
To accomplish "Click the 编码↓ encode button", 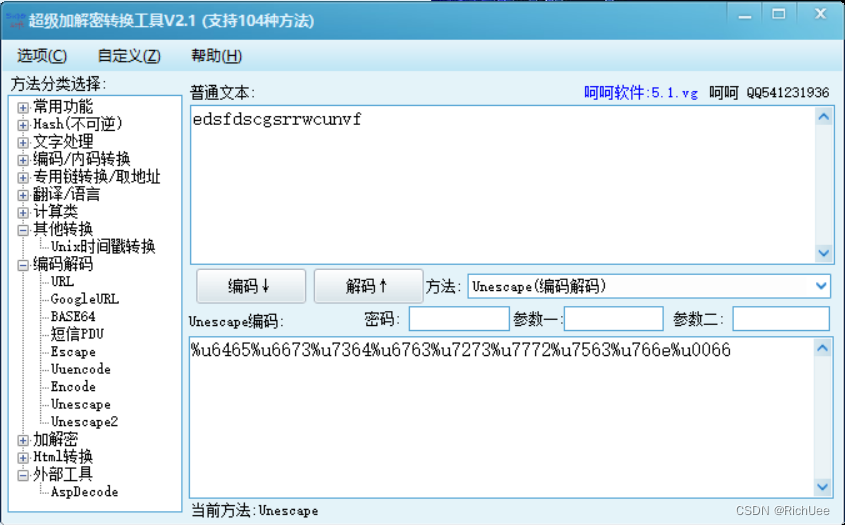I will click(251, 286).
